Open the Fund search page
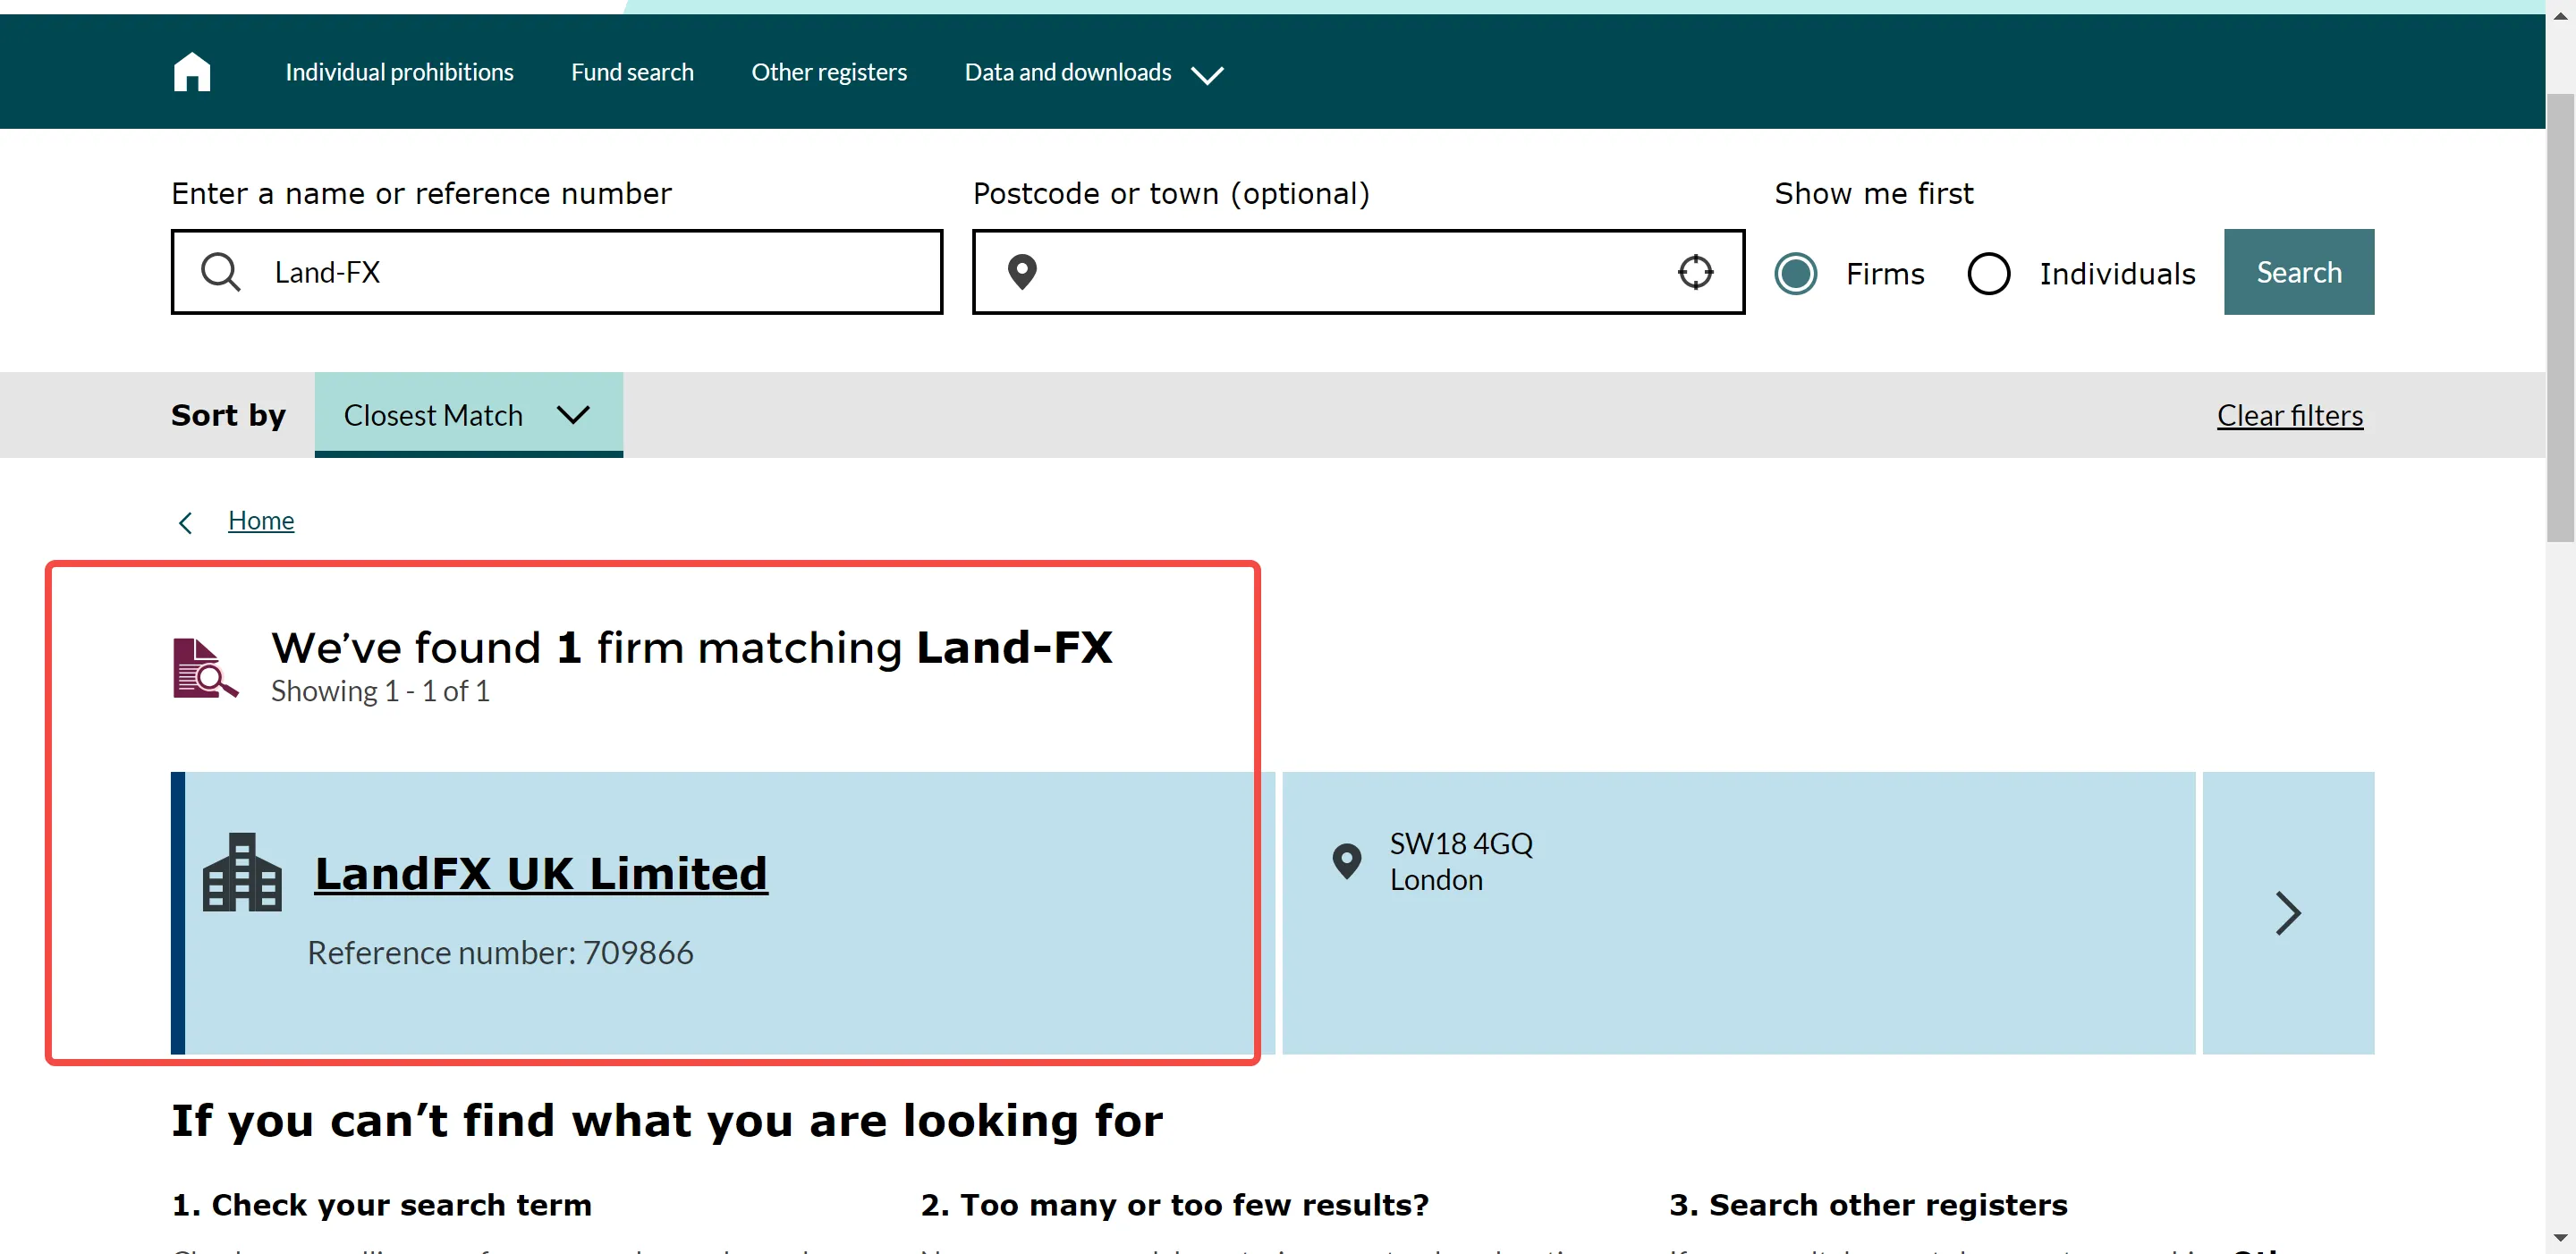This screenshot has height=1254, width=2576. pos(632,72)
